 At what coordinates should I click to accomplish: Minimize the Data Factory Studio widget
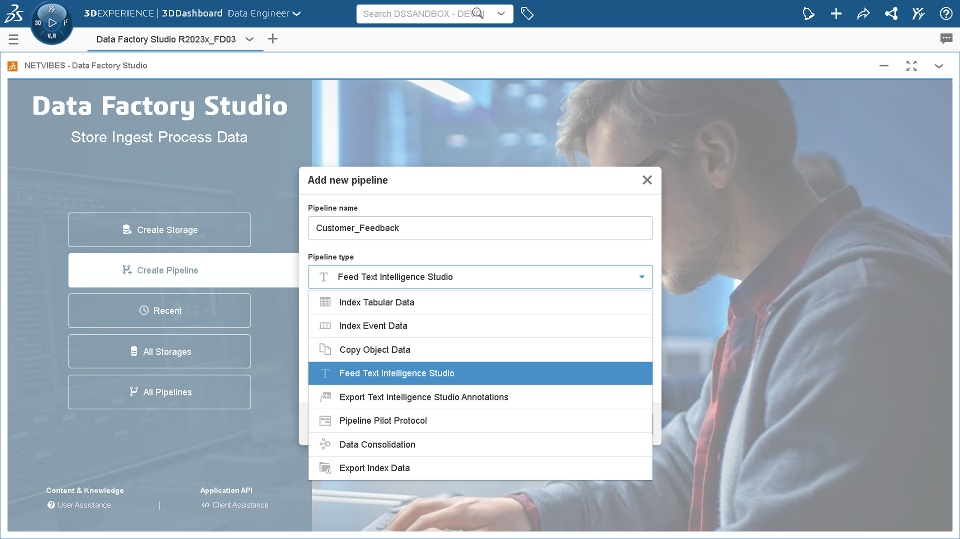883,66
